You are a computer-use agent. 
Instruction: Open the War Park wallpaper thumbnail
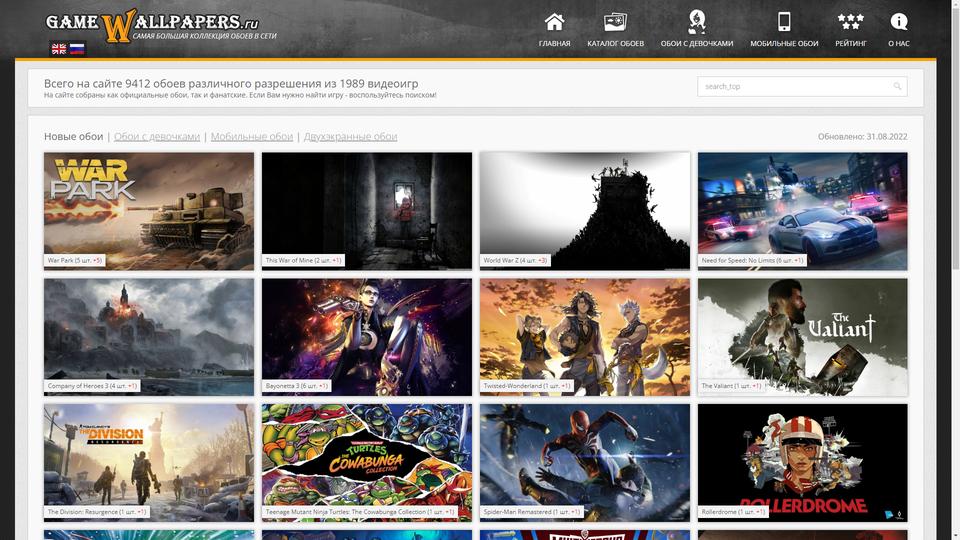point(149,211)
